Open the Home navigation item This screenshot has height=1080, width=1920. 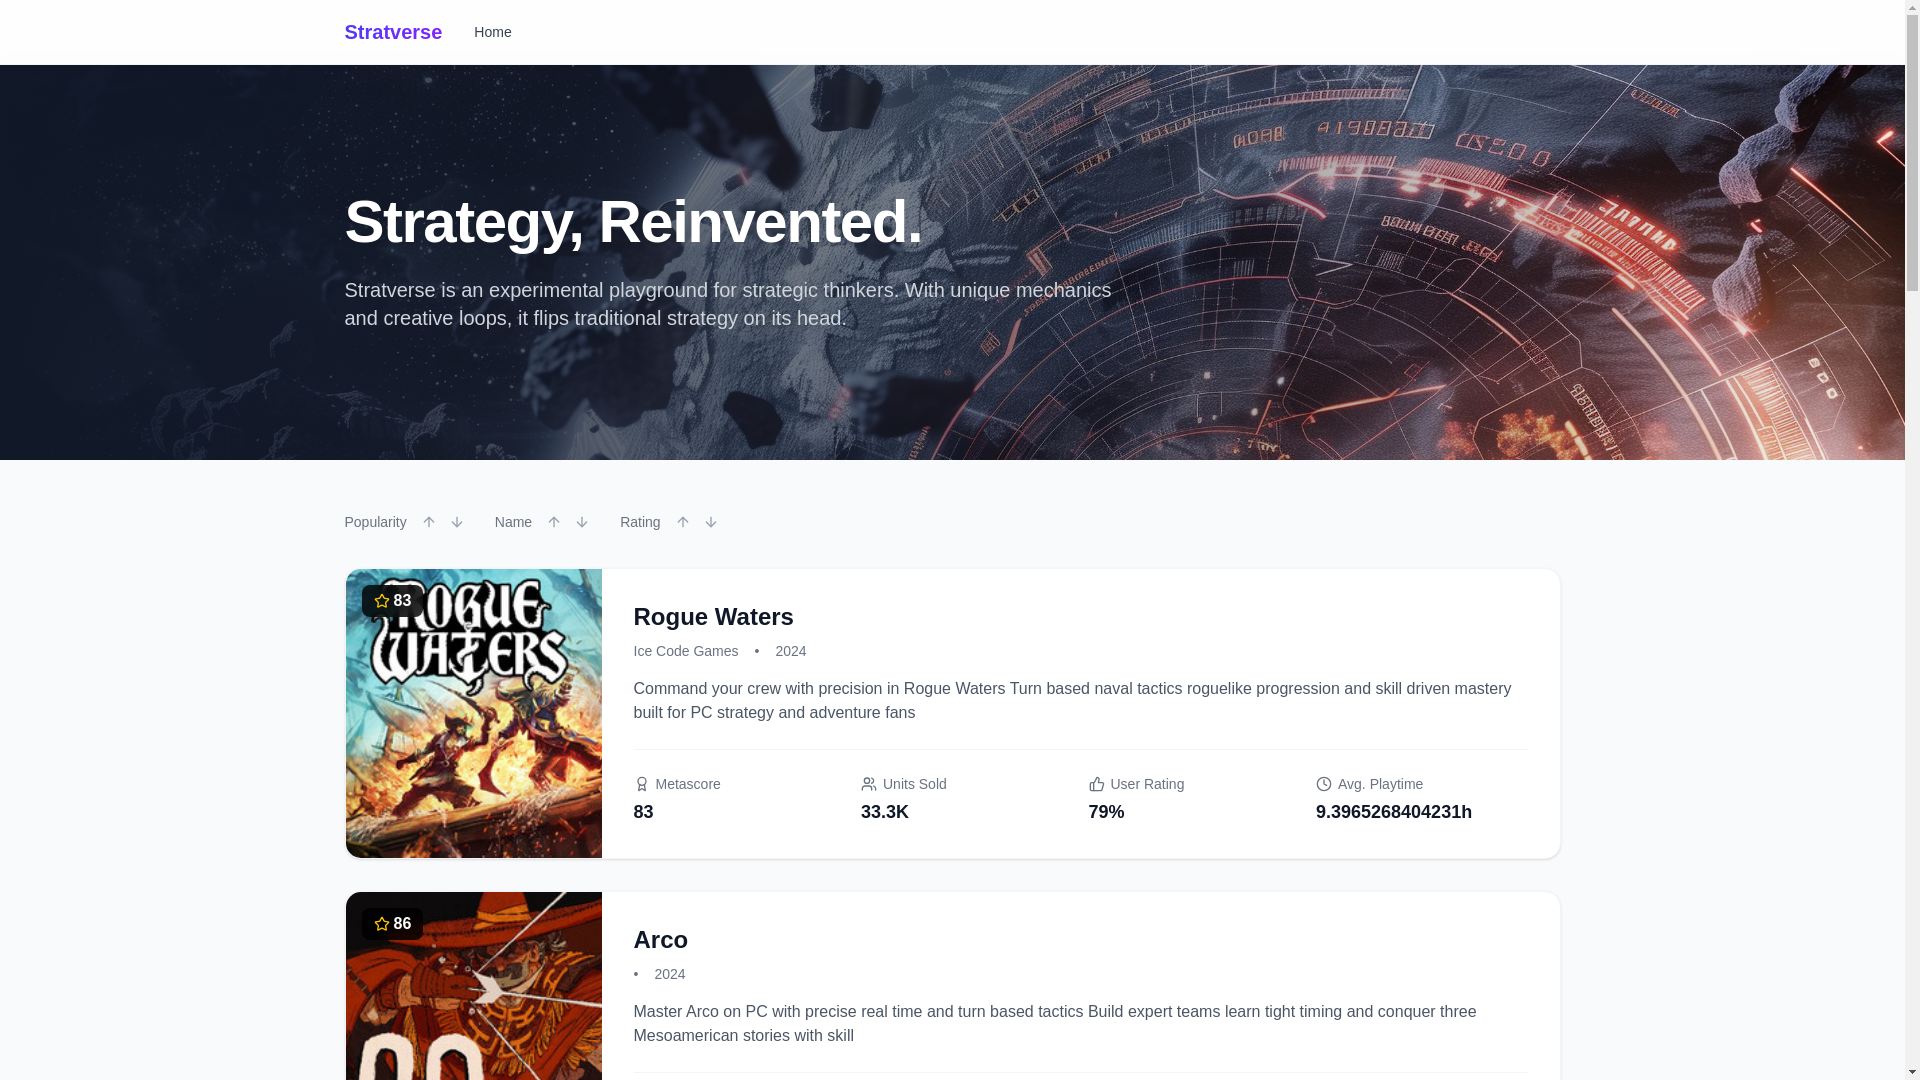pyautogui.click(x=492, y=32)
